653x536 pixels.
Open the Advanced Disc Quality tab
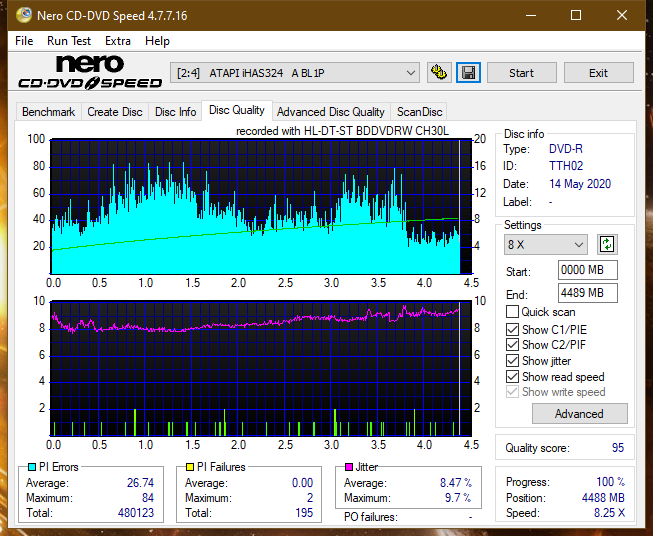(331, 112)
